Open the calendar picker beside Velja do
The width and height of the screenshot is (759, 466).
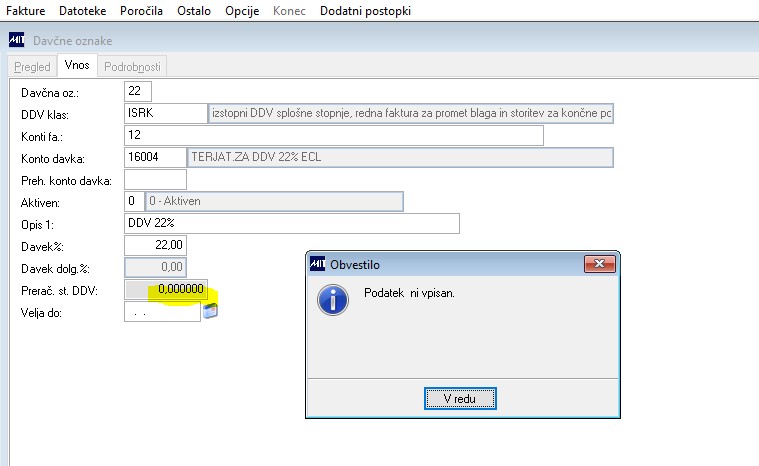point(210,311)
